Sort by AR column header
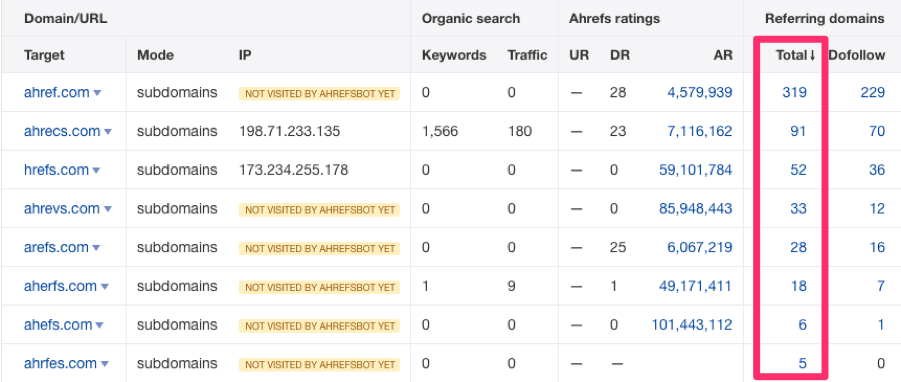 (x=723, y=55)
